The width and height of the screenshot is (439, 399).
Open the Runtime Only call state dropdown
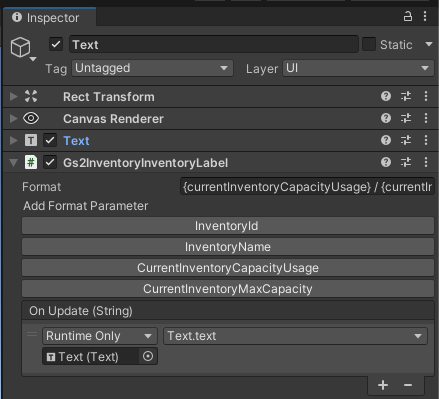[99, 336]
